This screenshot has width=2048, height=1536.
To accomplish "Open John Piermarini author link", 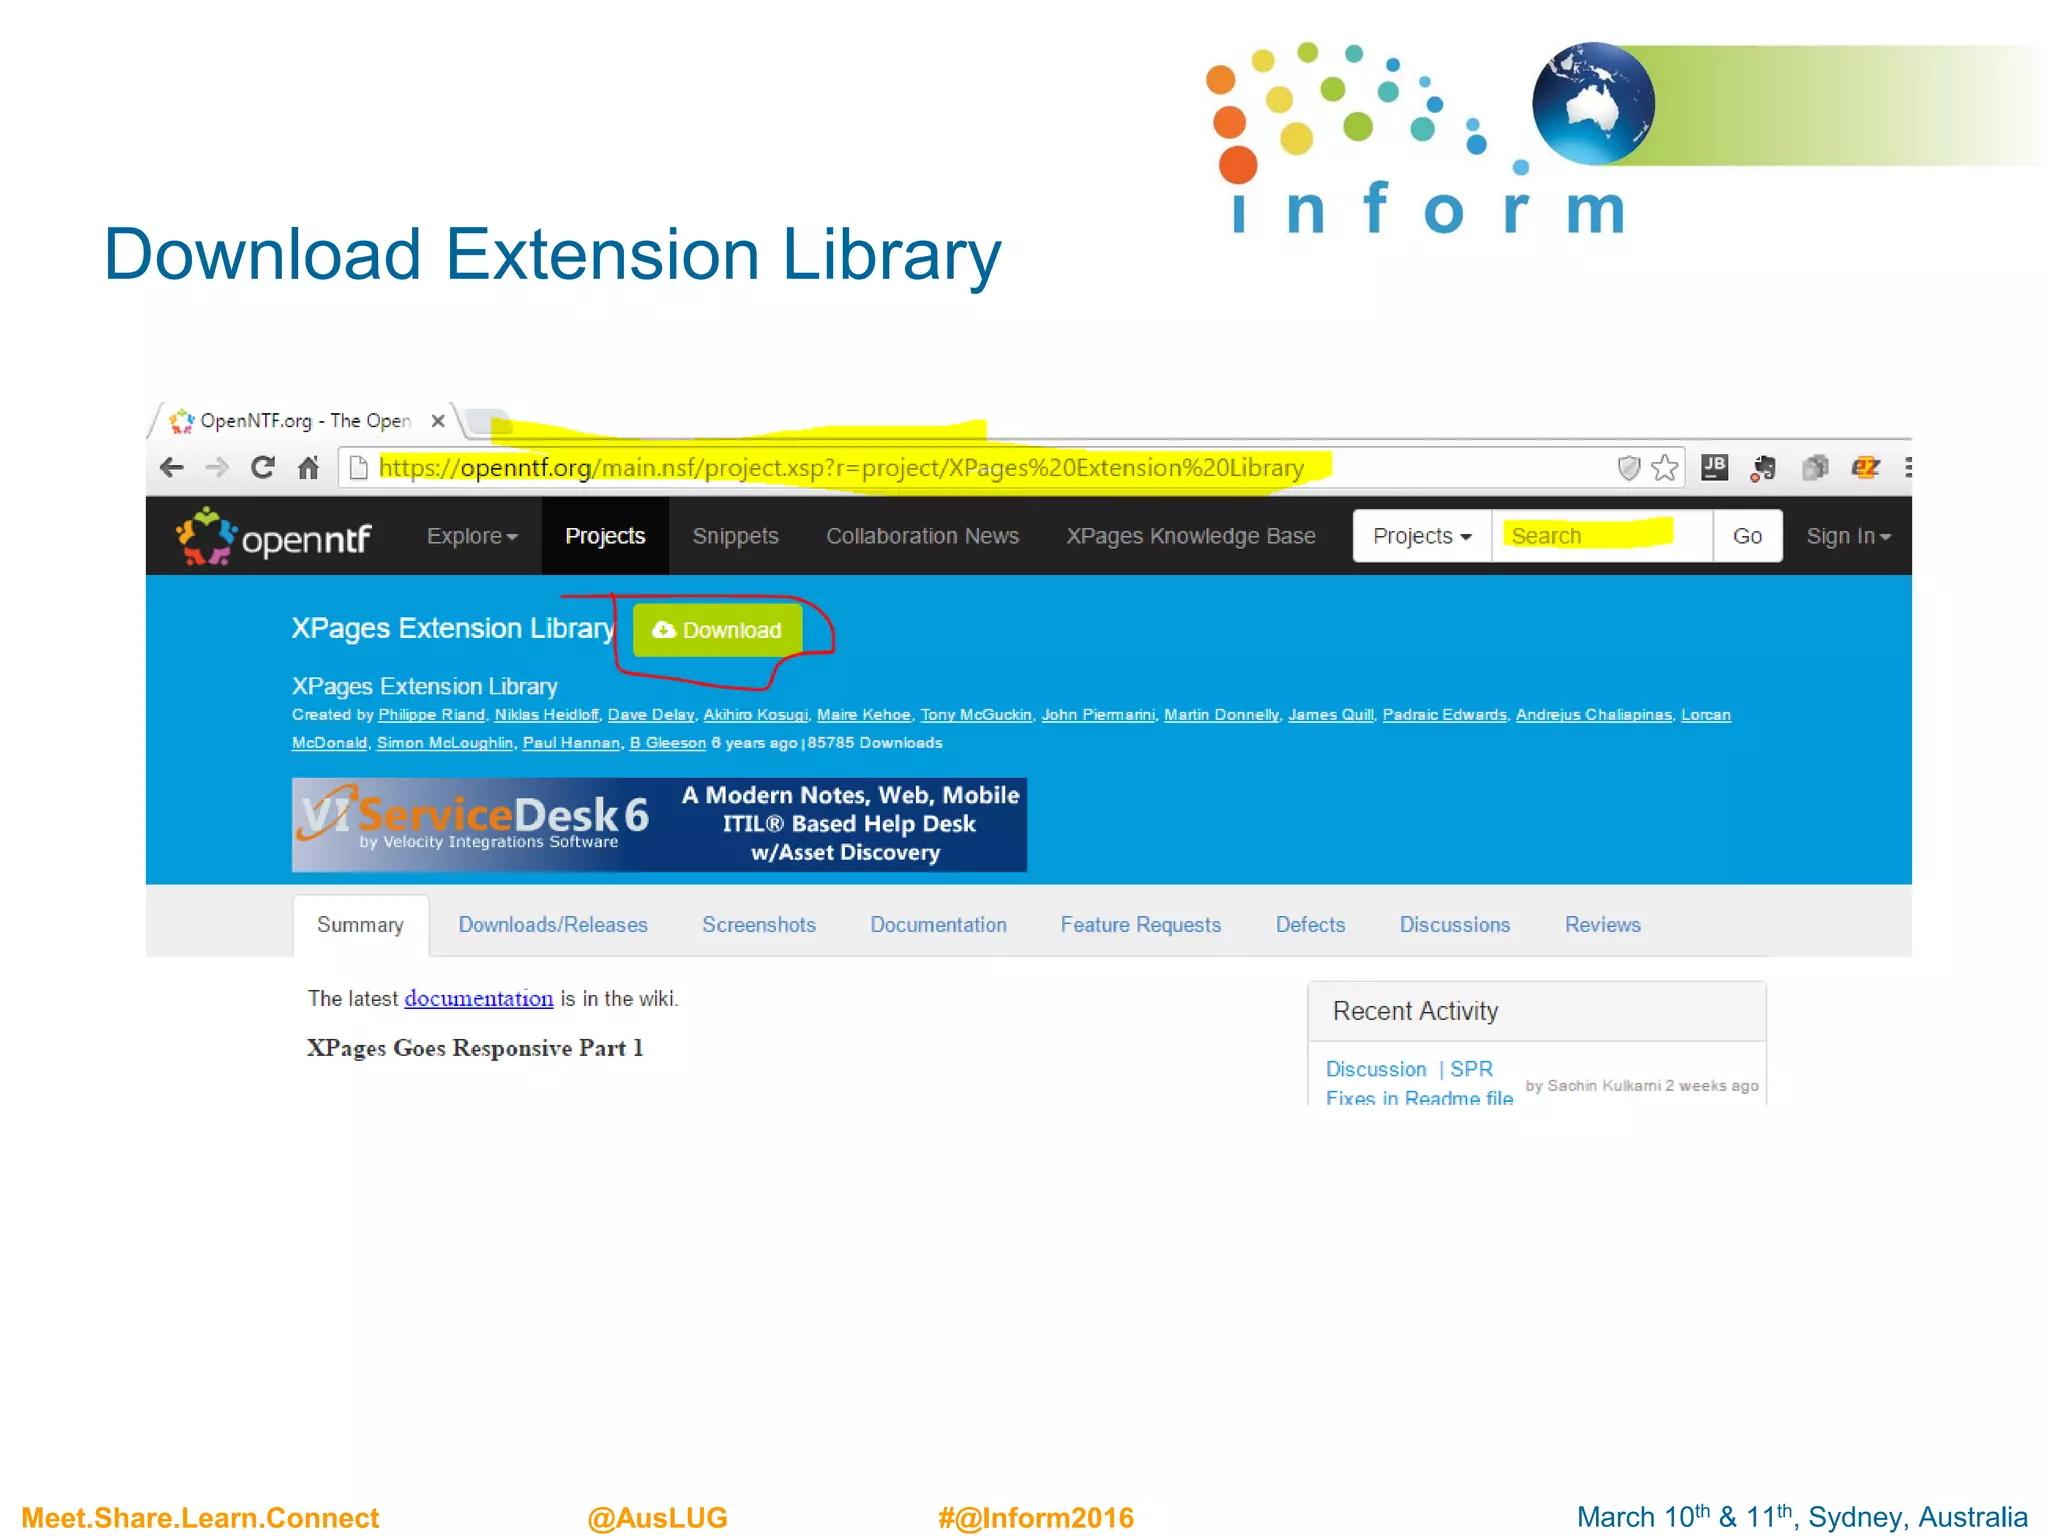I will [1098, 715].
